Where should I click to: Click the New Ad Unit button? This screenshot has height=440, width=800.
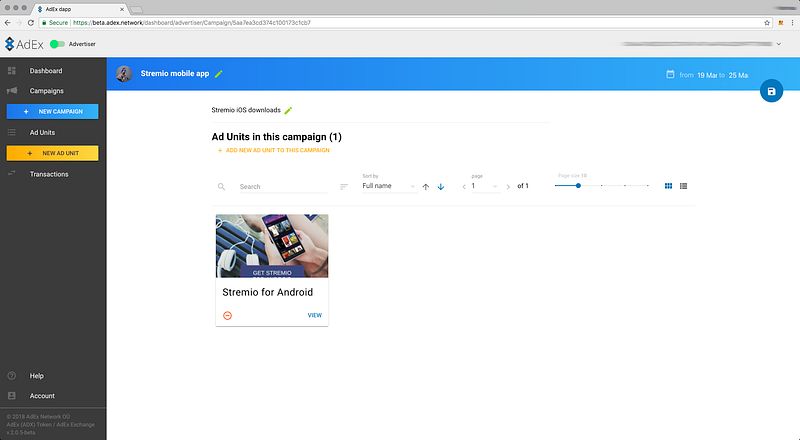(x=53, y=153)
